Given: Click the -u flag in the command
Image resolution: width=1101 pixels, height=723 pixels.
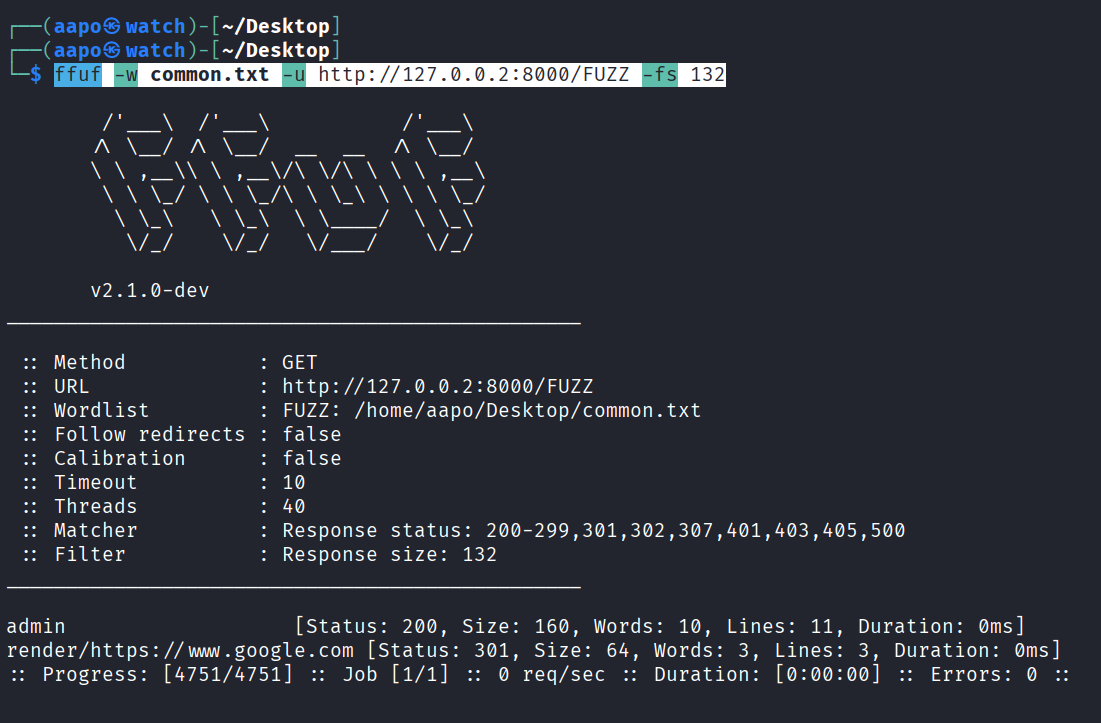Looking at the screenshot, I should point(293,75).
